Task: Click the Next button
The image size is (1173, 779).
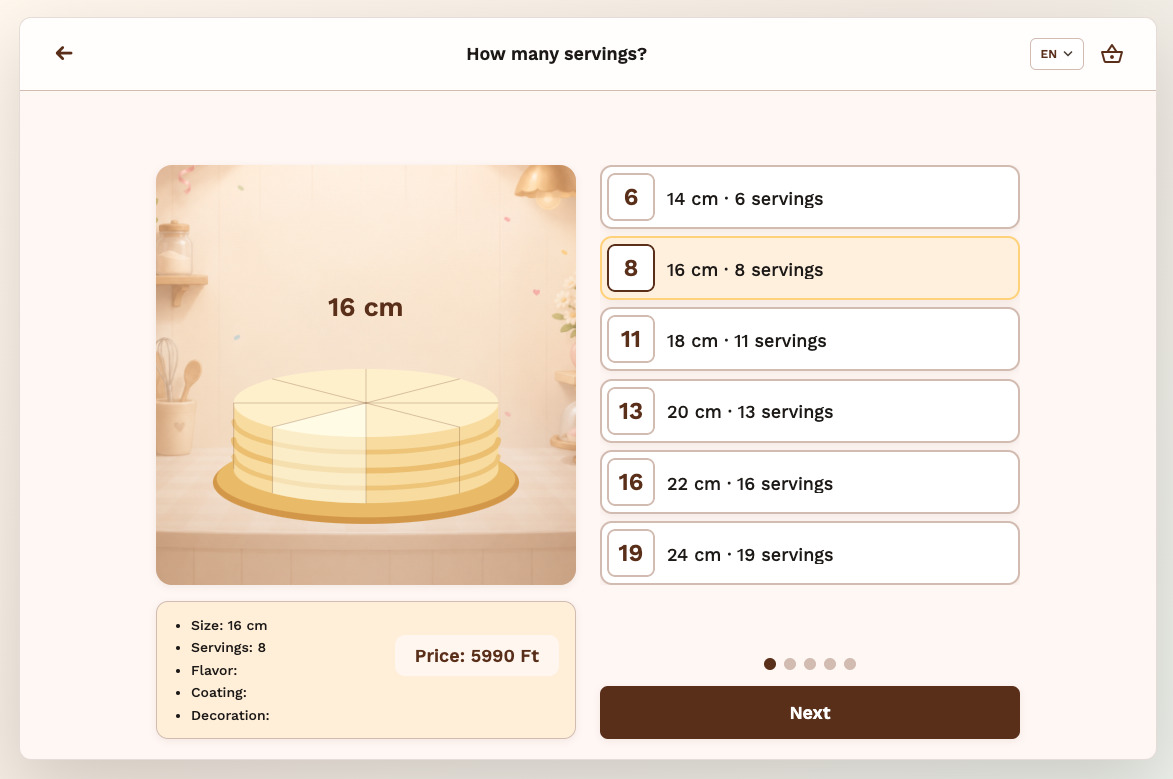Action: tap(809, 712)
